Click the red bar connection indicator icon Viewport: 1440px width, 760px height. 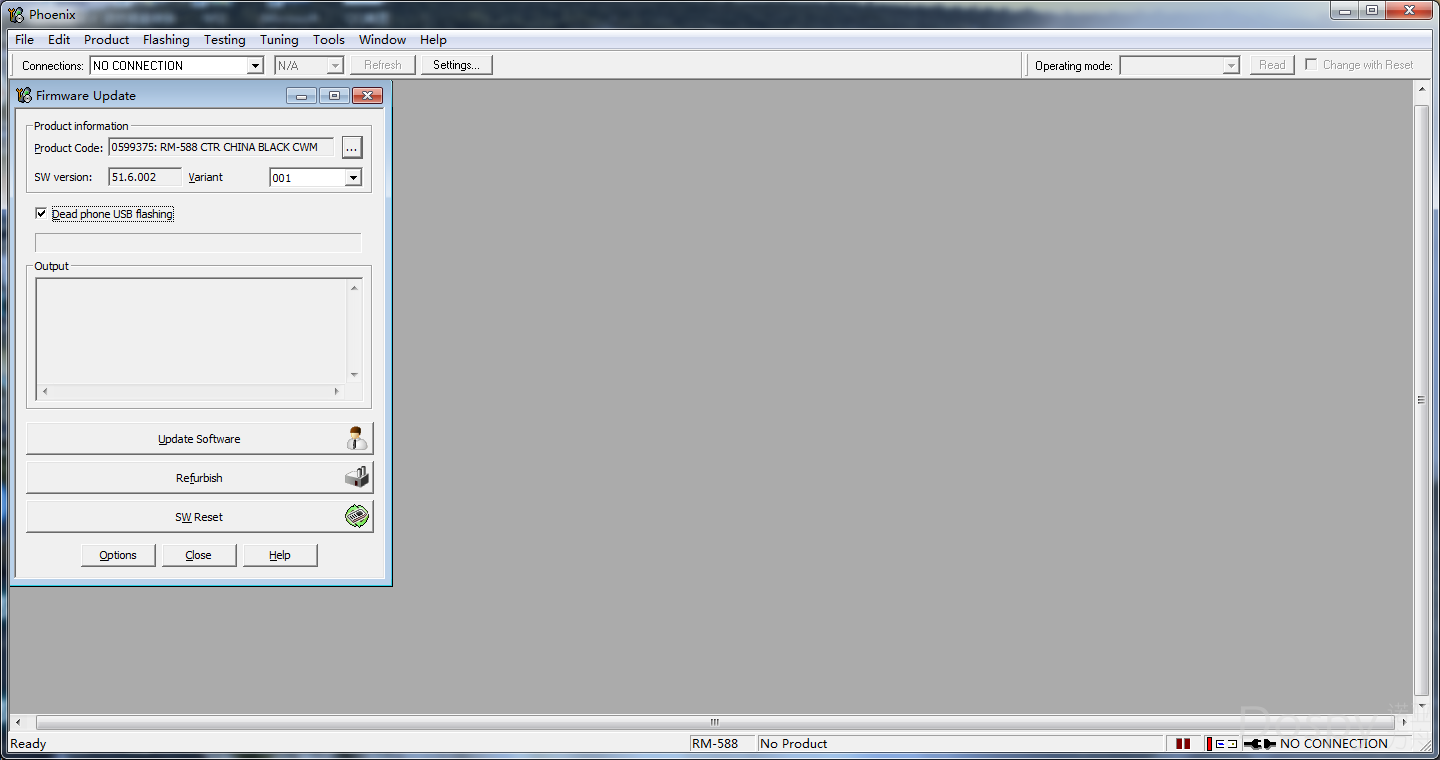[x=1209, y=743]
